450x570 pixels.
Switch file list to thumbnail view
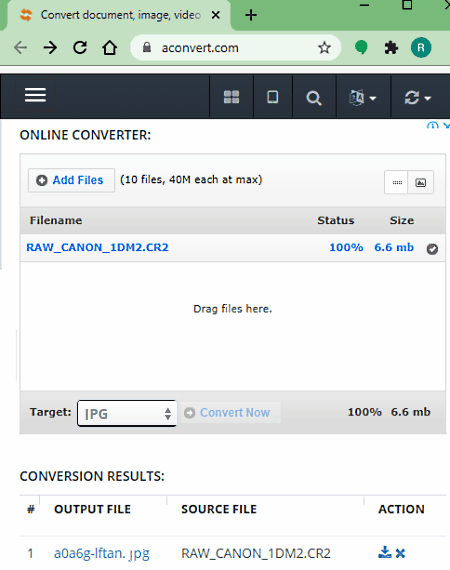coord(421,182)
